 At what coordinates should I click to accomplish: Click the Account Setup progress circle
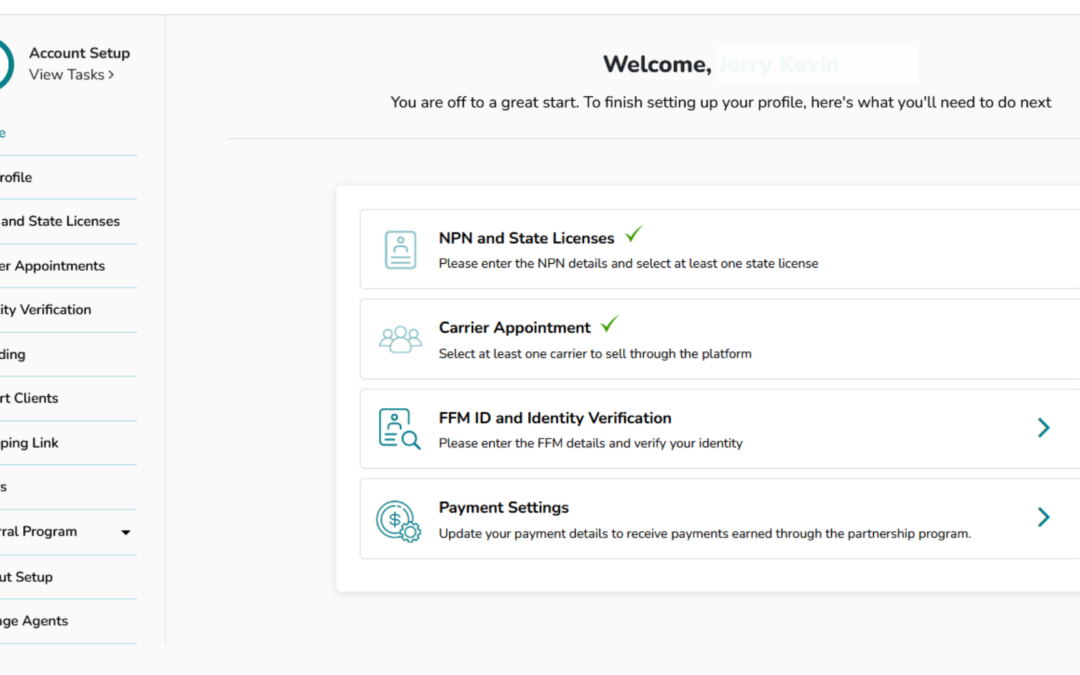point(6,64)
